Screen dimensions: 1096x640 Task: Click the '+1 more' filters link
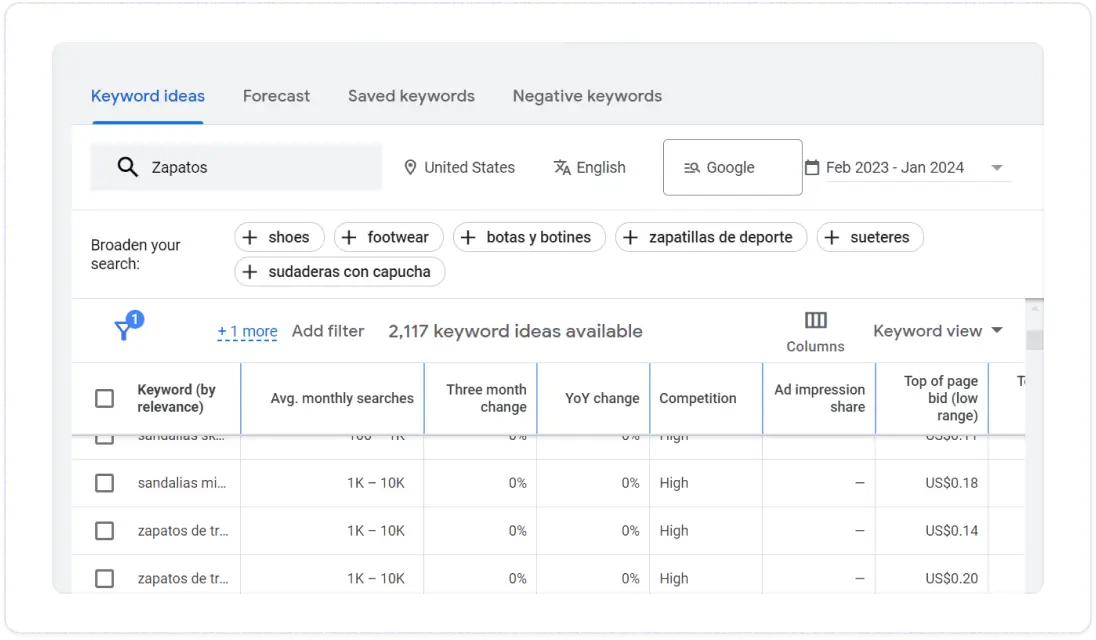click(247, 330)
